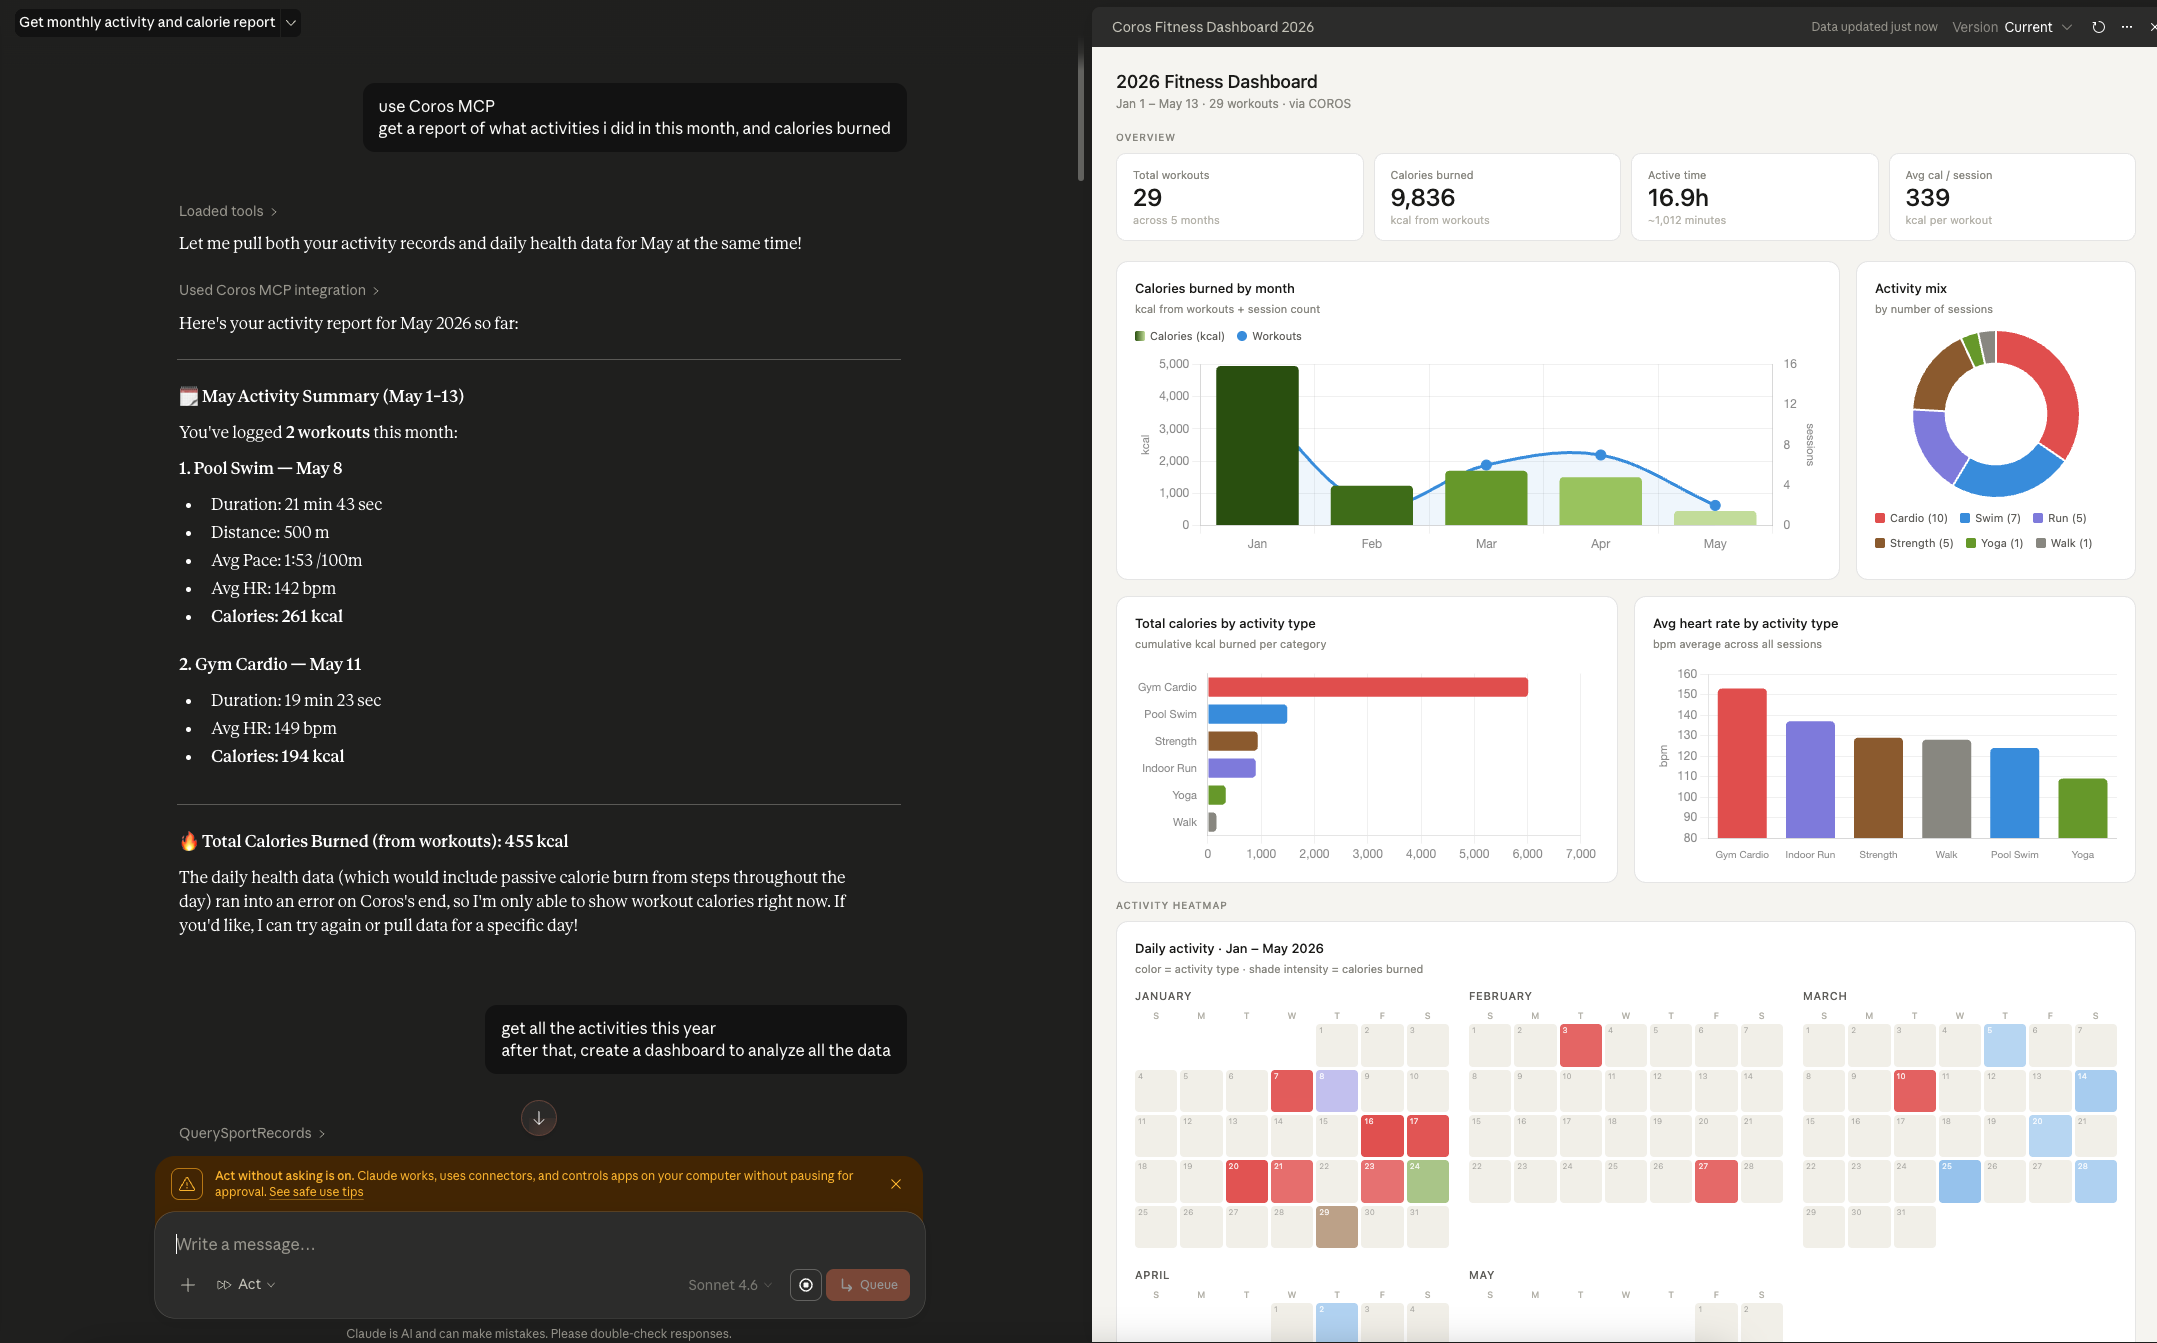Click the Total workouts overview card
Image resolution: width=2157 pixels, height=1343 pixels.
1239,197
